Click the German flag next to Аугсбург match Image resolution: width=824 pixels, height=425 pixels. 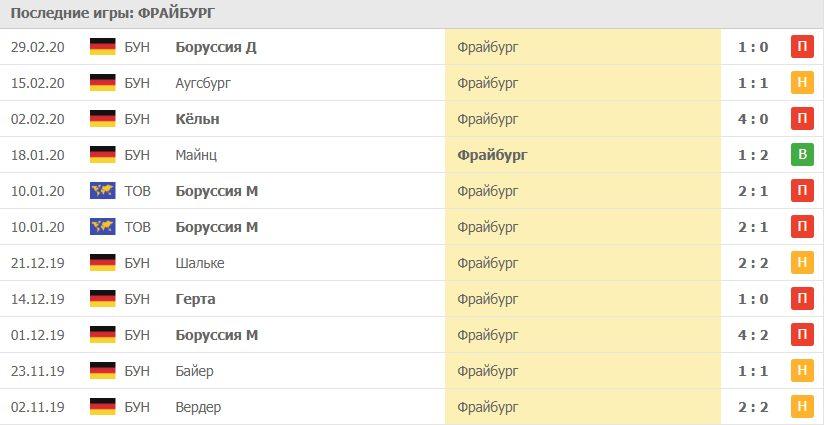coord(103,83)
